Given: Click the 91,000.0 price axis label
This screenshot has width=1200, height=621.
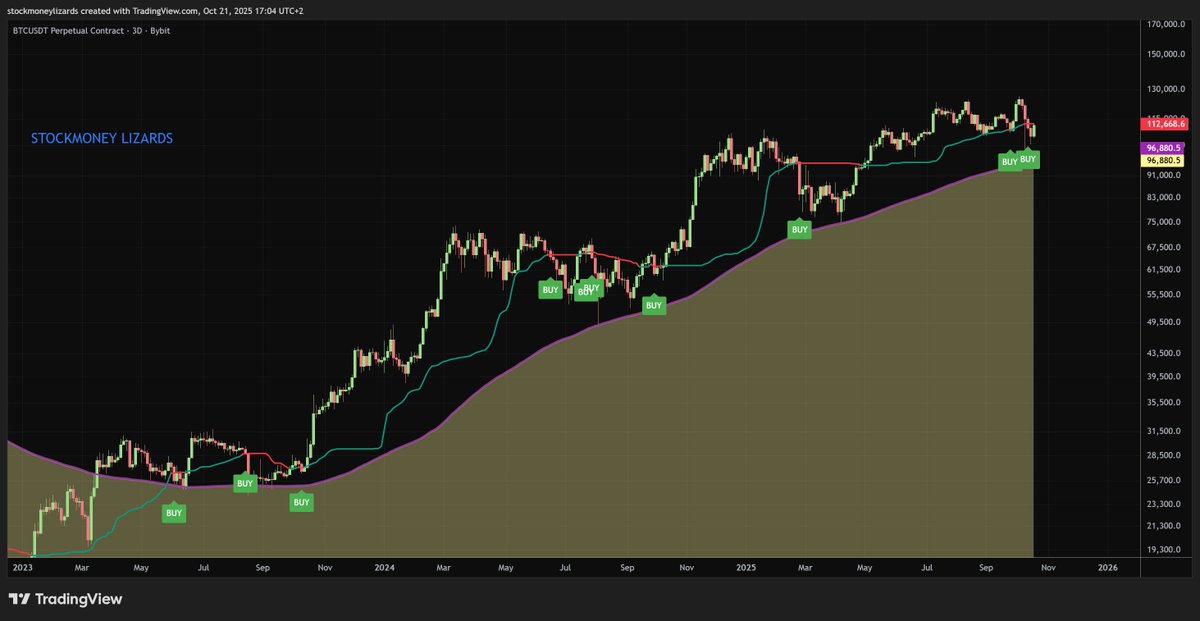Looking at the screenshot, I should click(x=1165, y=175).
